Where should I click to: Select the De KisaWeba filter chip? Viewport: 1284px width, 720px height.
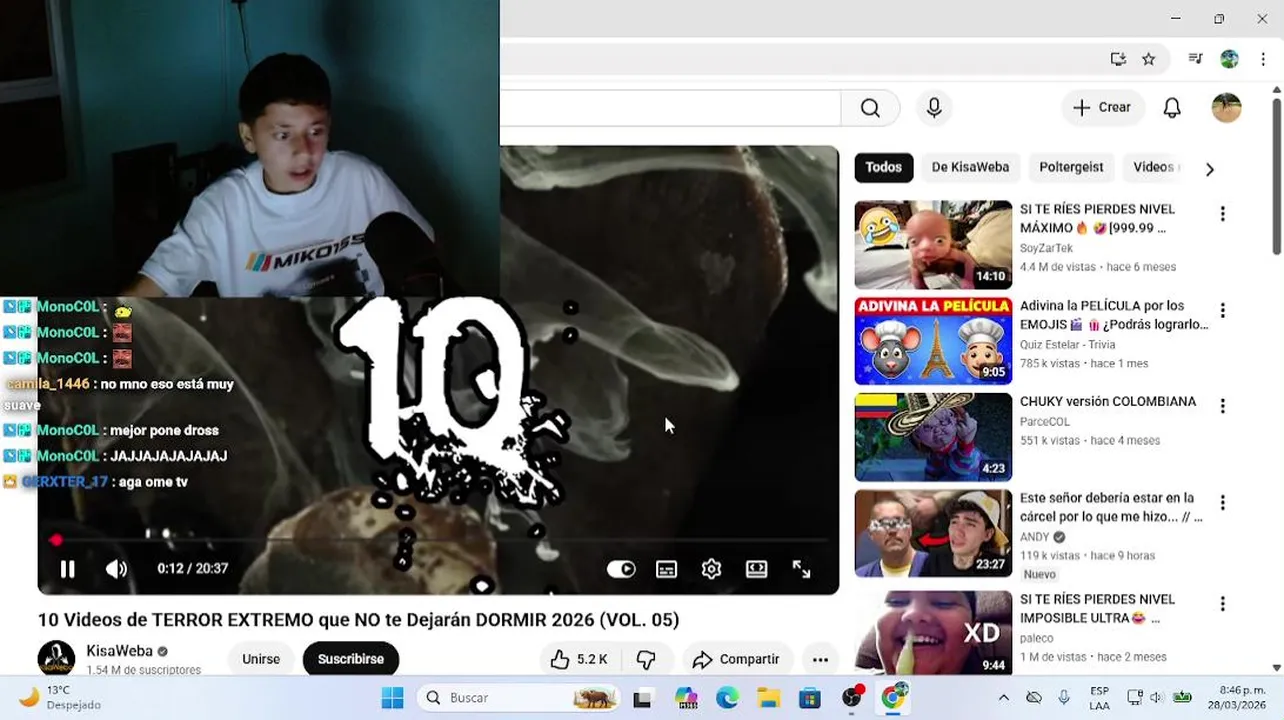(x=970, y=167)
